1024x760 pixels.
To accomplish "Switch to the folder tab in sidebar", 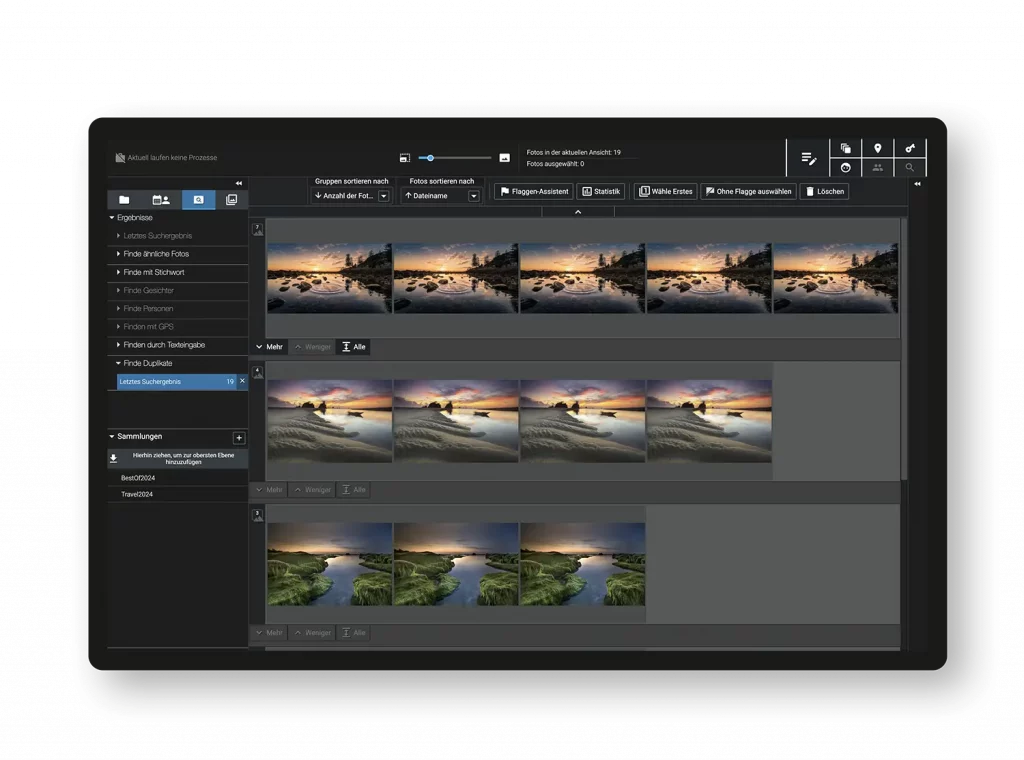I will [x=124, y=200].
